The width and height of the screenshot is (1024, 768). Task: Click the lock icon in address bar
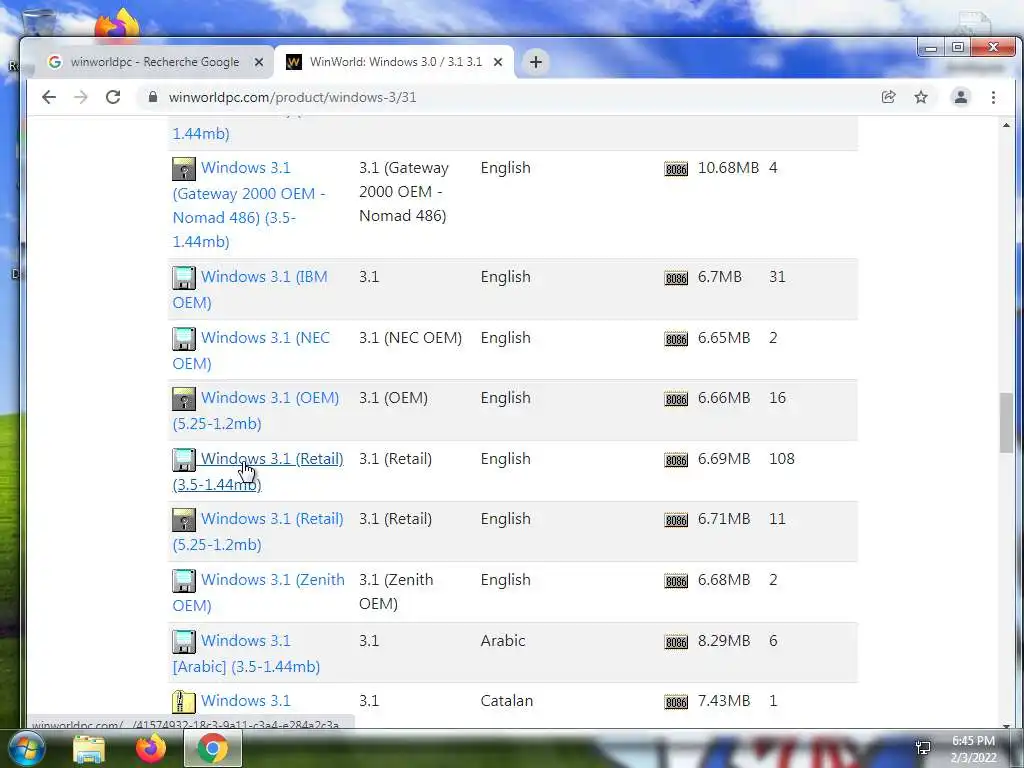click(153, 97)
